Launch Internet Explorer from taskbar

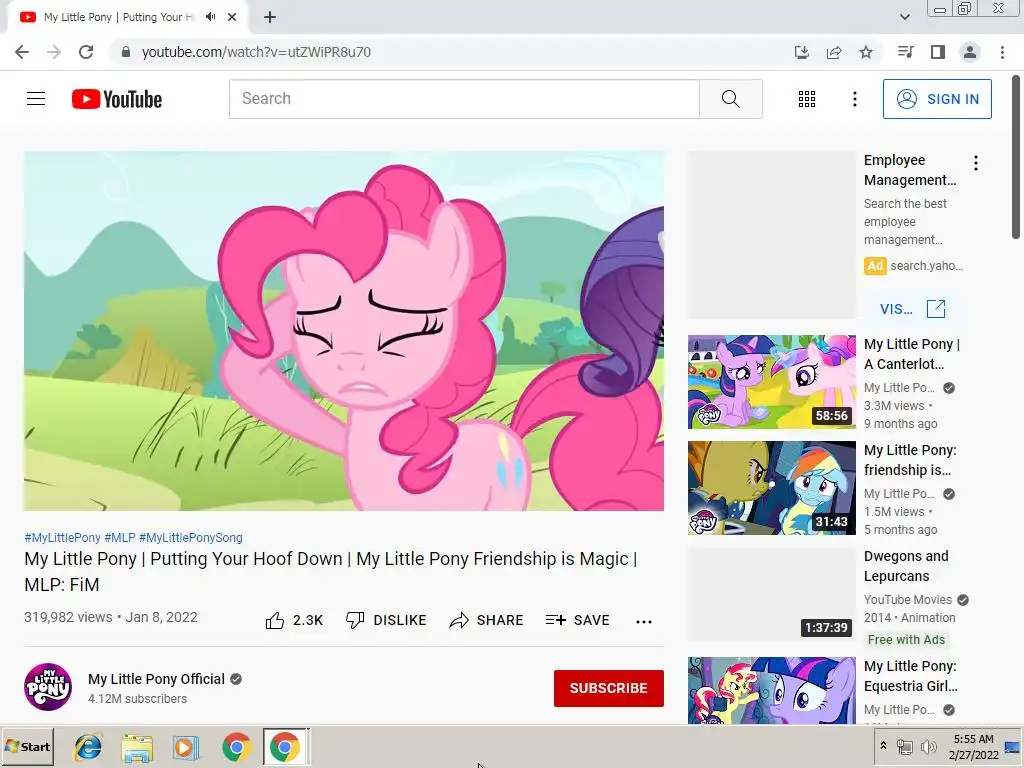(88, 747)
